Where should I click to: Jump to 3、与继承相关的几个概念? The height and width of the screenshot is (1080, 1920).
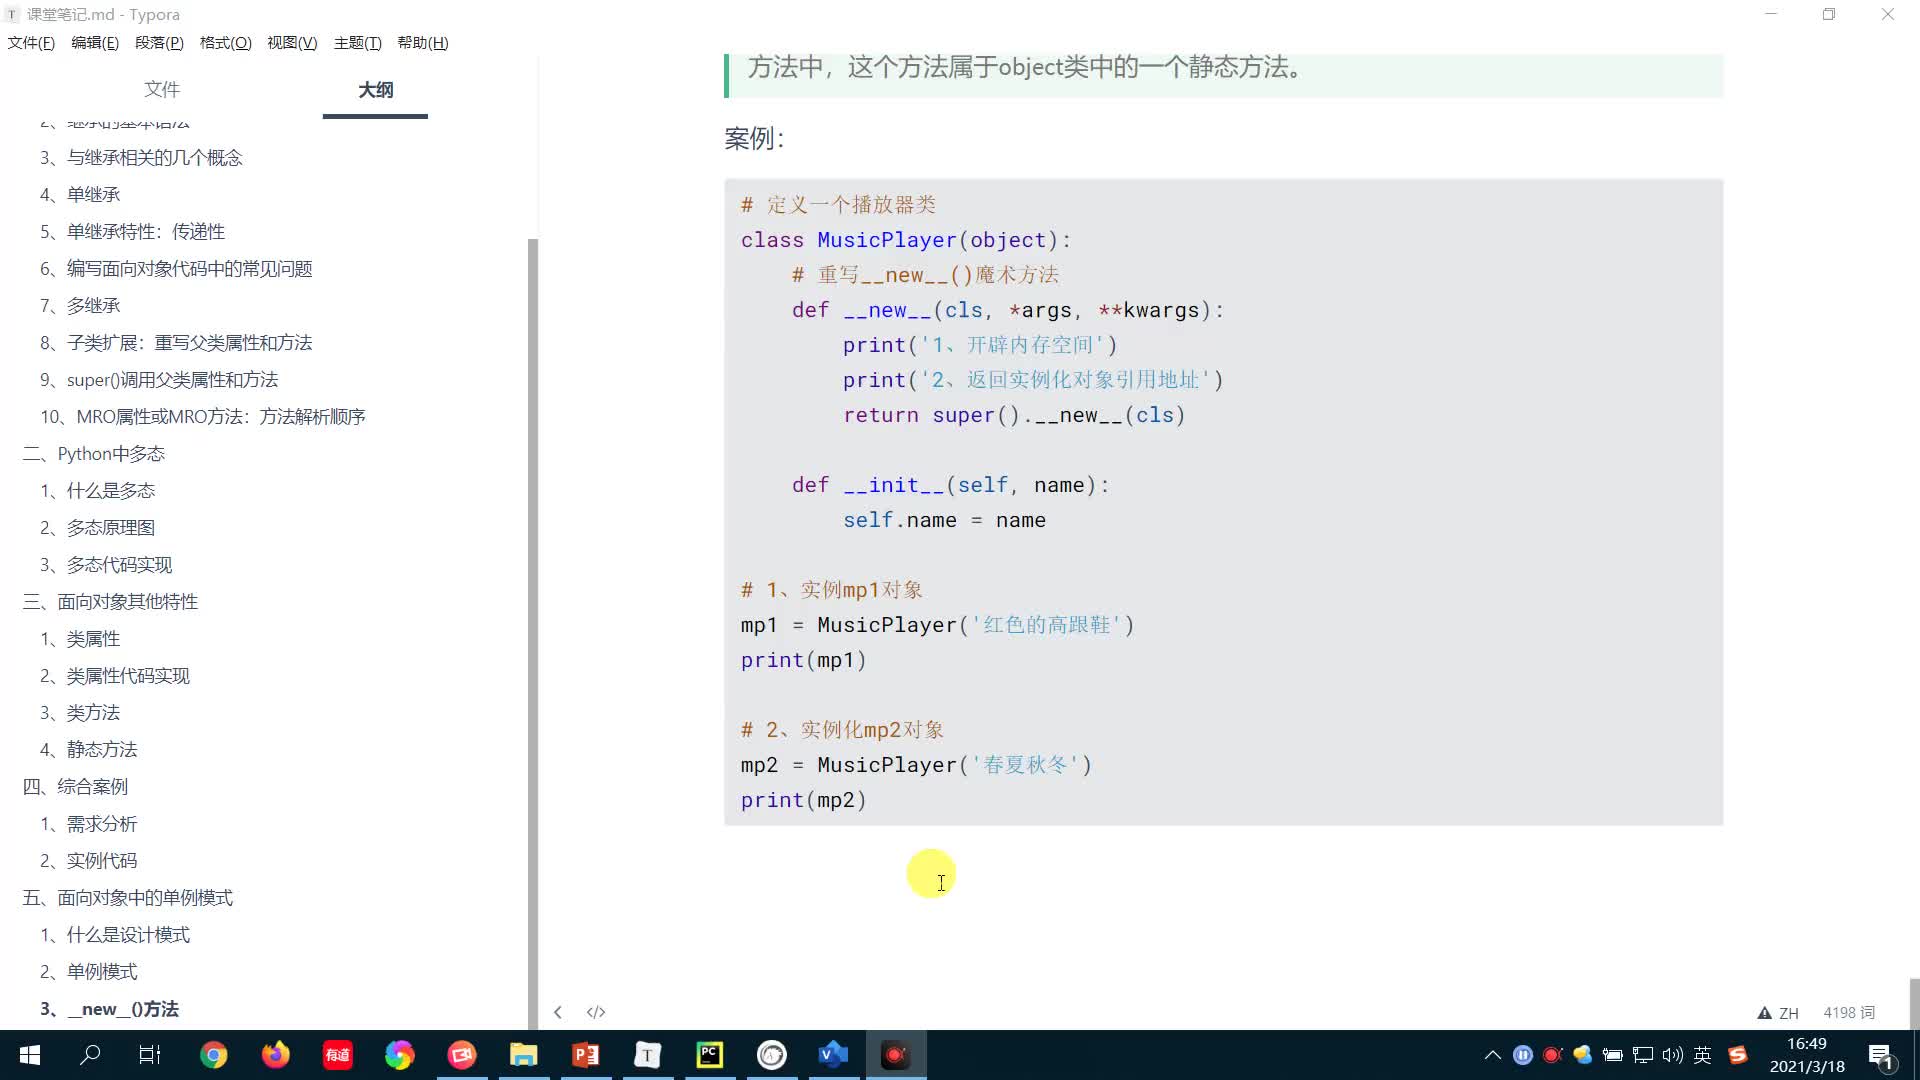pyautogui.click(x=141, y=158)
